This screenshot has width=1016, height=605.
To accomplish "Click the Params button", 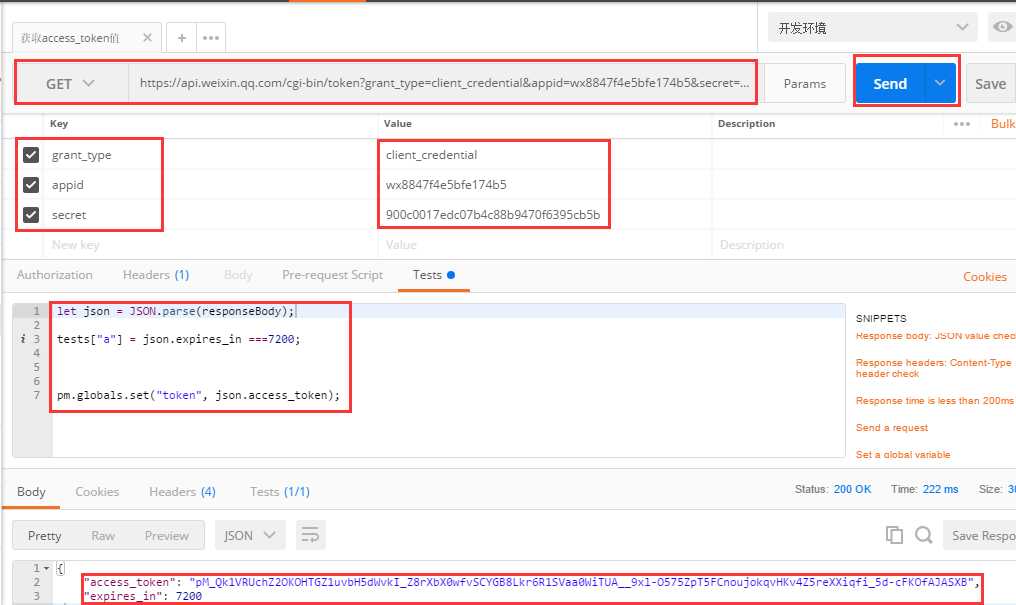I will tap(805, 83).
